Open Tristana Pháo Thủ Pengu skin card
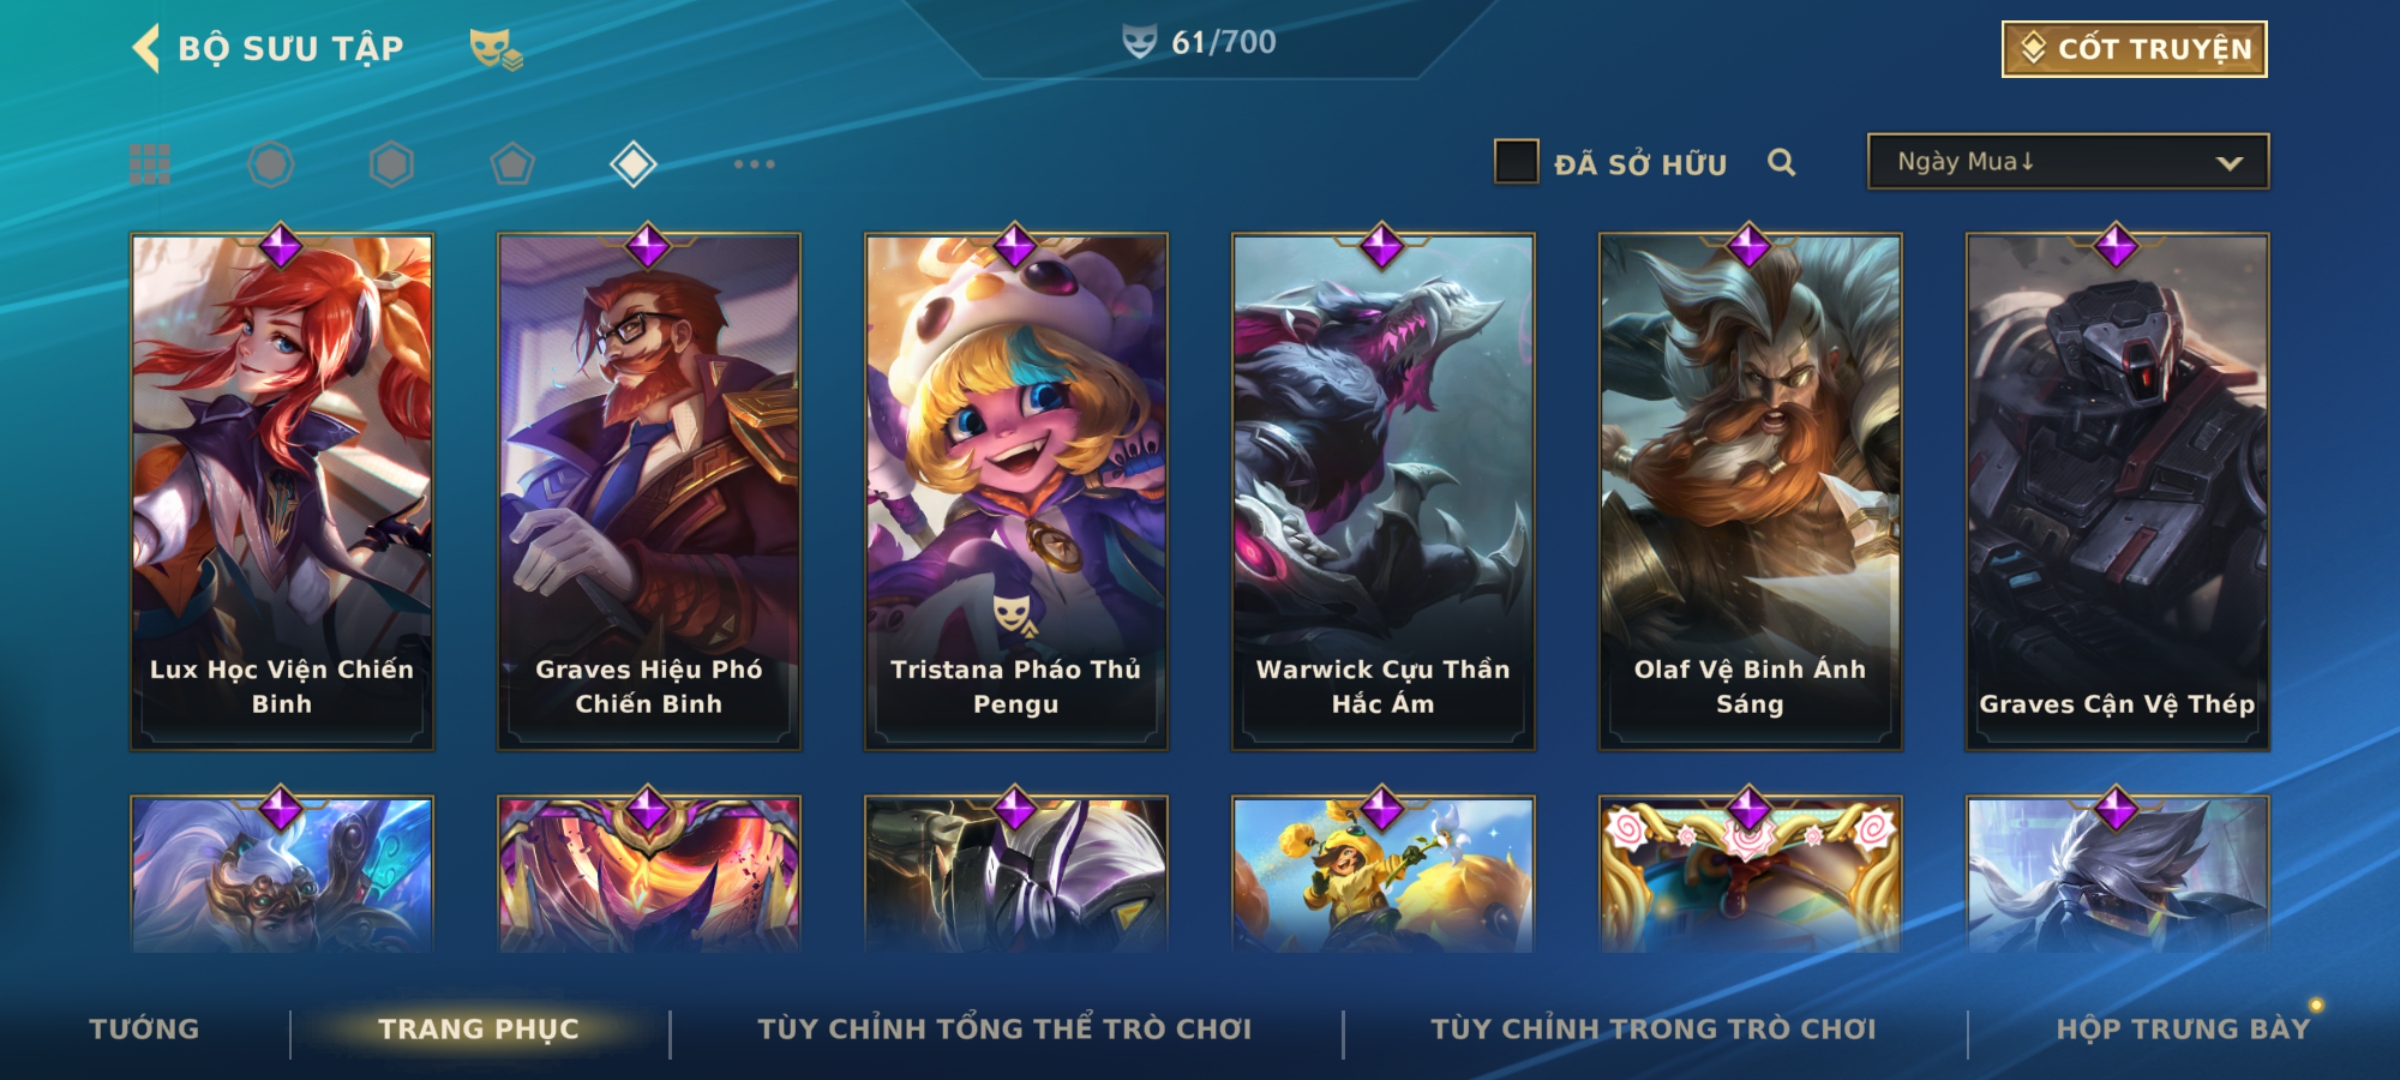 pyautogui.click(x=1016, y=491)
